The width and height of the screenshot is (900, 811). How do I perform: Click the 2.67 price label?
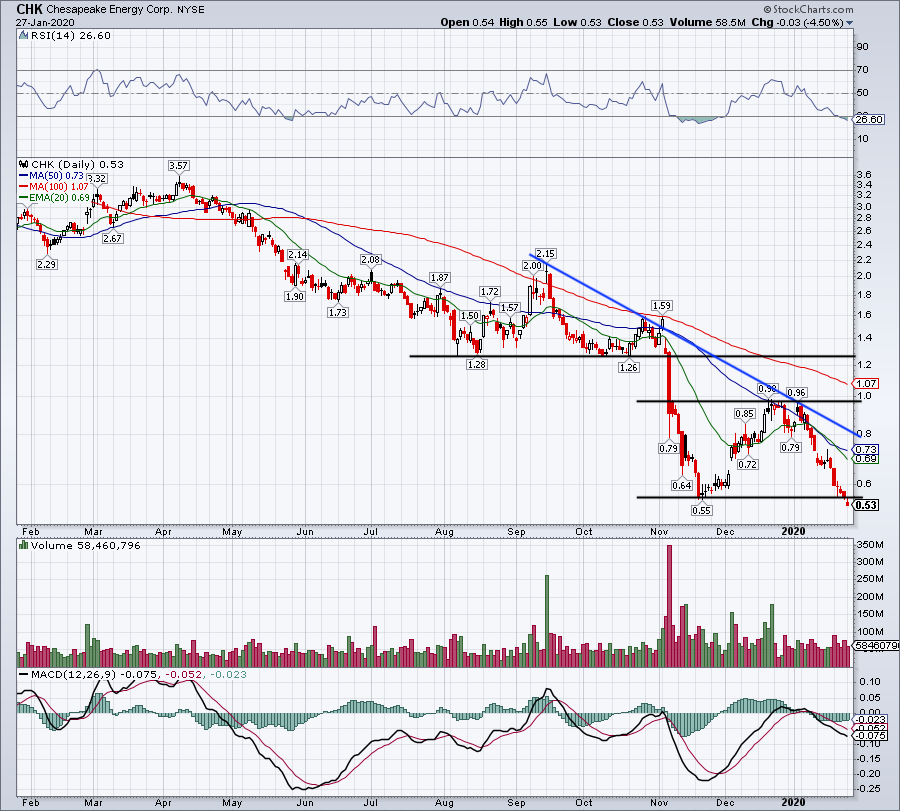point(112,238)
